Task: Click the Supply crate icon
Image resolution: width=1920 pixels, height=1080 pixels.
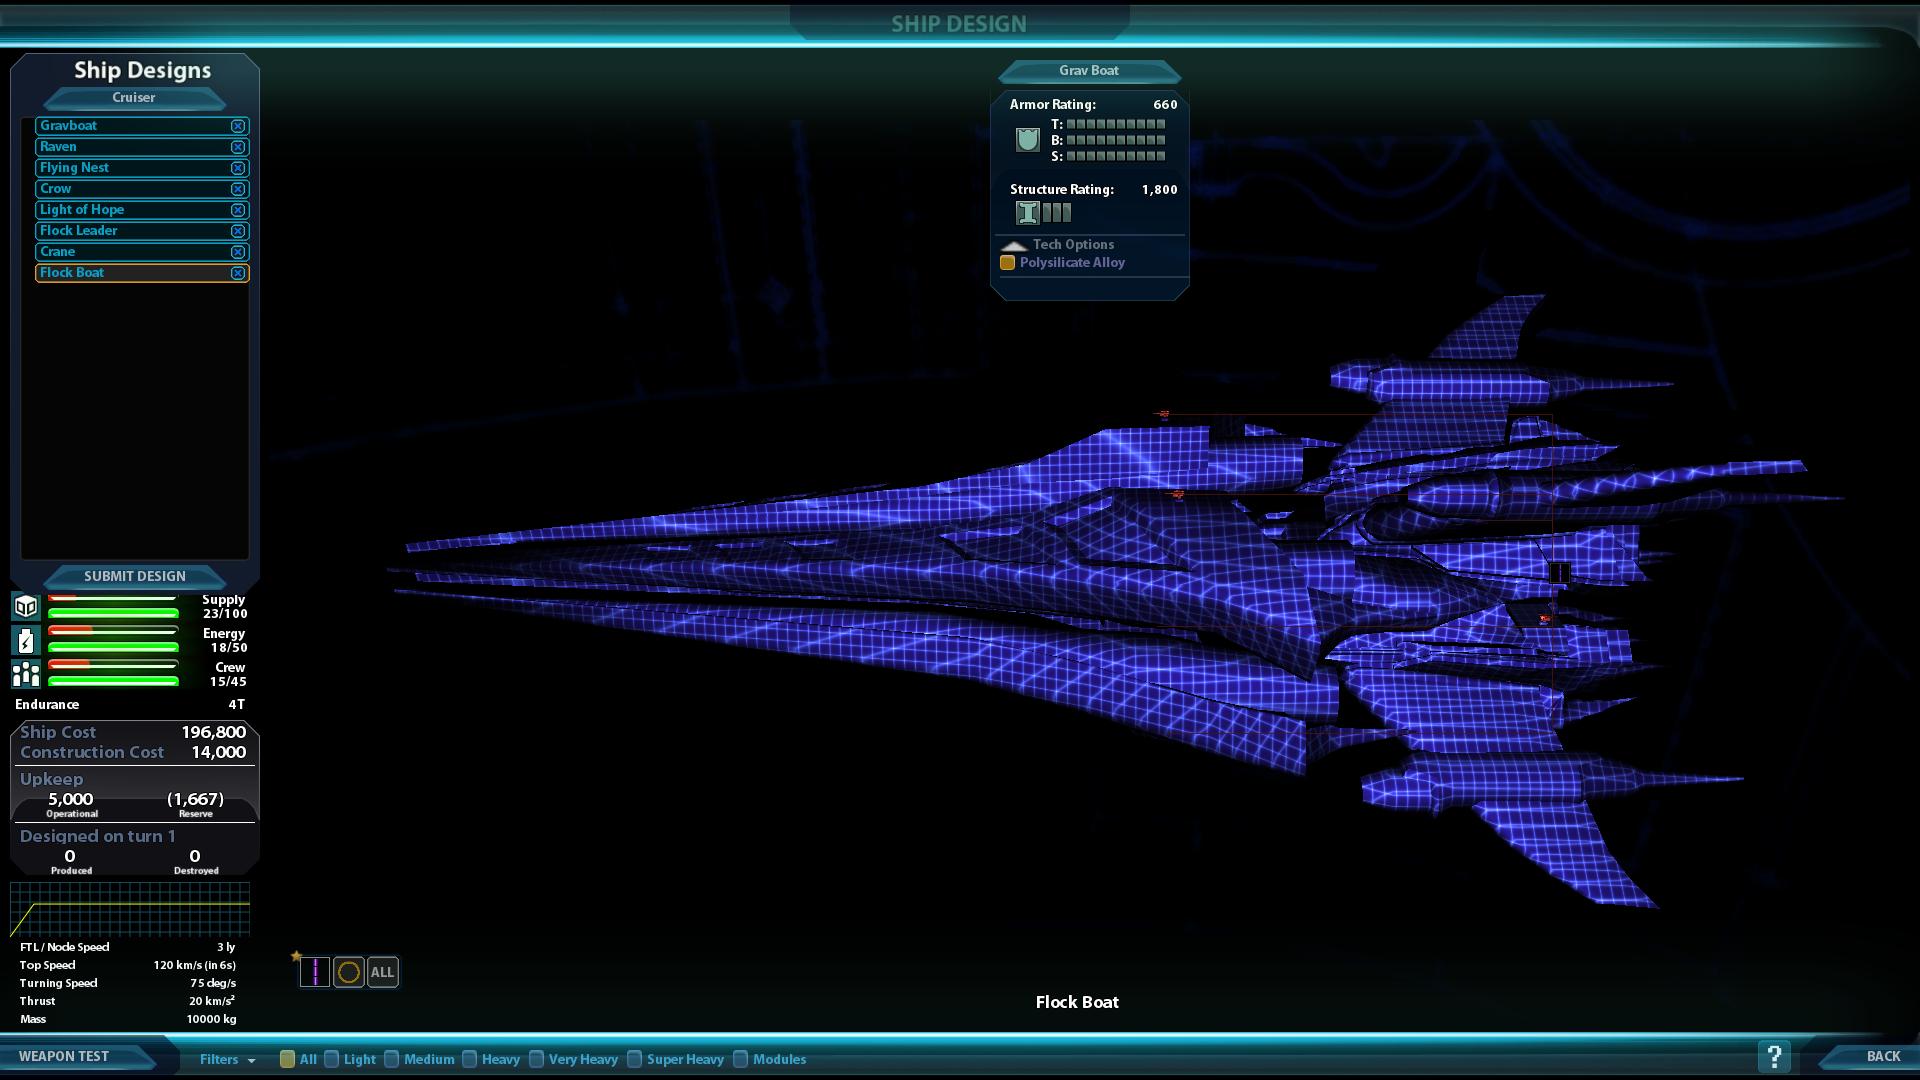Action: click(x=26, y=606)
